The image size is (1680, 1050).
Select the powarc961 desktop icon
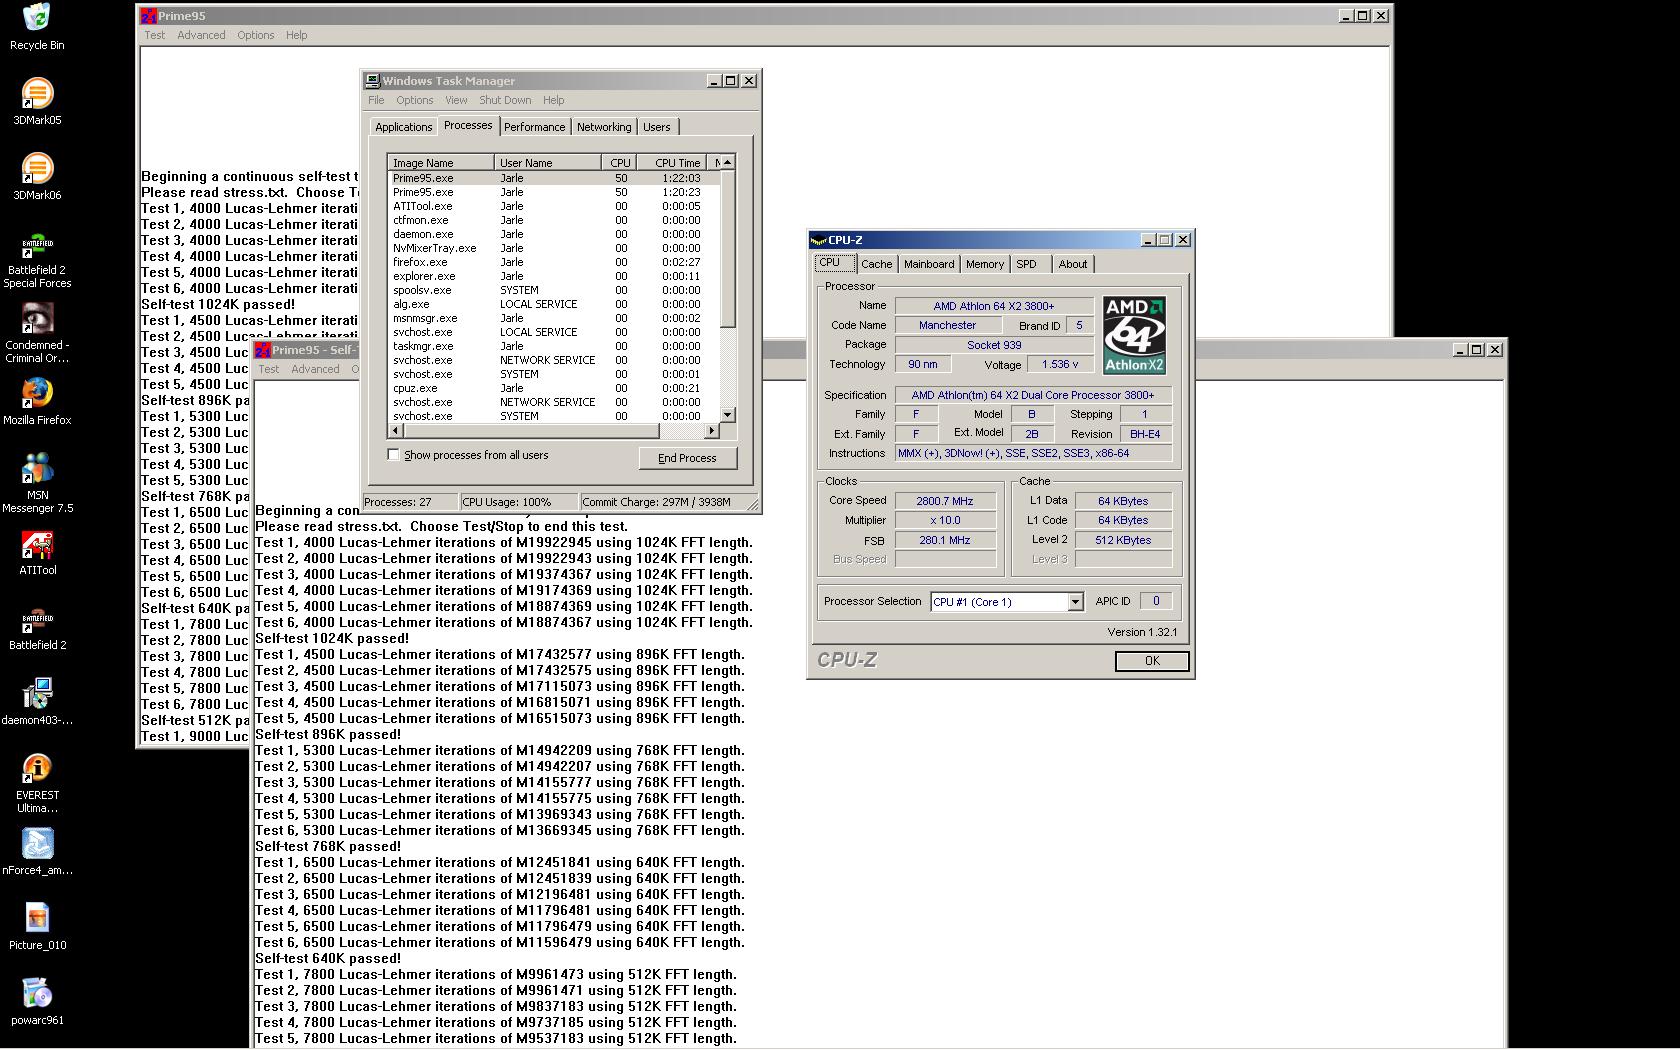click(37, 1001)
